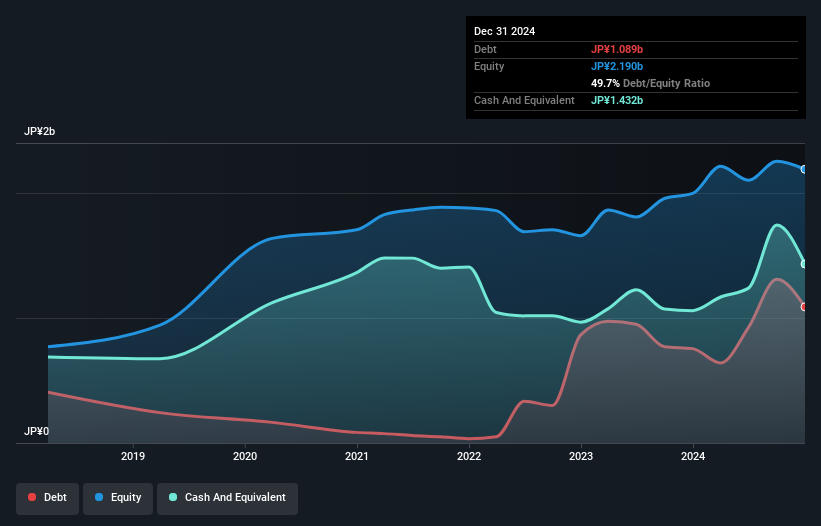Image resolution: width=821 pixels, height=526 pixels.
Task: Click the 2023 x-axis label
Action: pyautogui.click(x=581, y=456)
